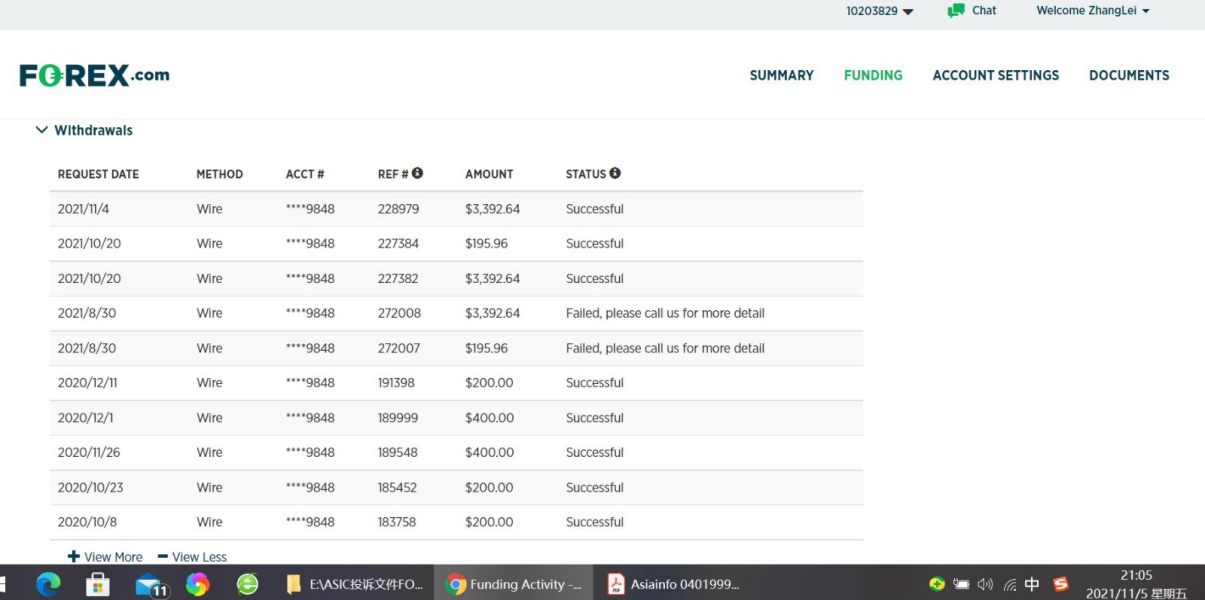Go to the SUMMARY tab

point(781,75)
